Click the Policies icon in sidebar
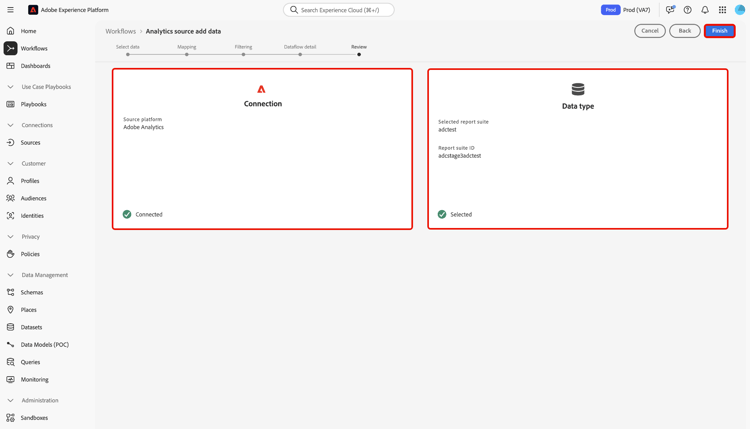 [11, 254]
